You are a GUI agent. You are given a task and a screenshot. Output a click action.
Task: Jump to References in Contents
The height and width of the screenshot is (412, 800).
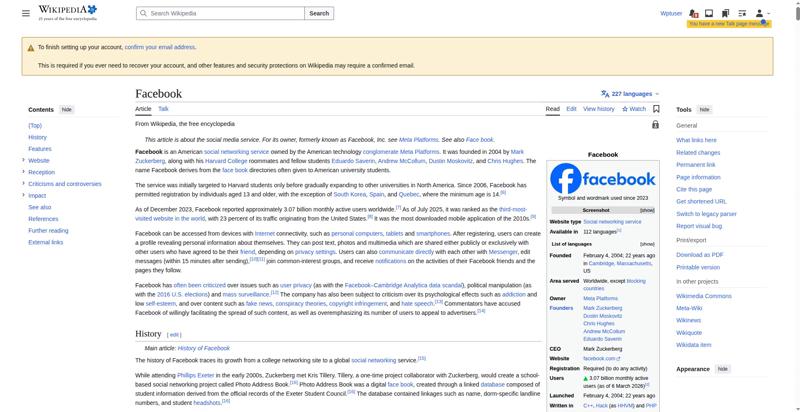43,219
